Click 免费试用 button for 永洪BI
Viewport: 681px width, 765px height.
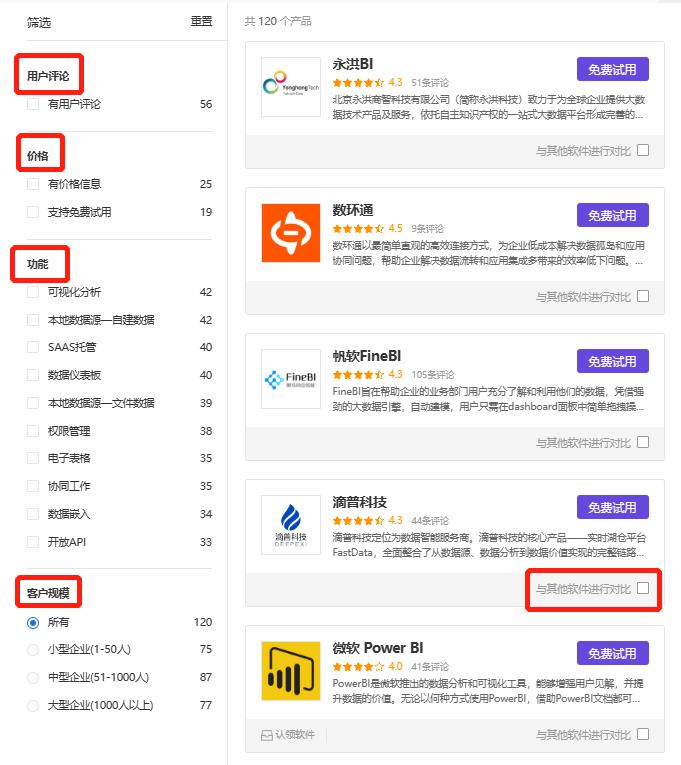coord(613,69)
